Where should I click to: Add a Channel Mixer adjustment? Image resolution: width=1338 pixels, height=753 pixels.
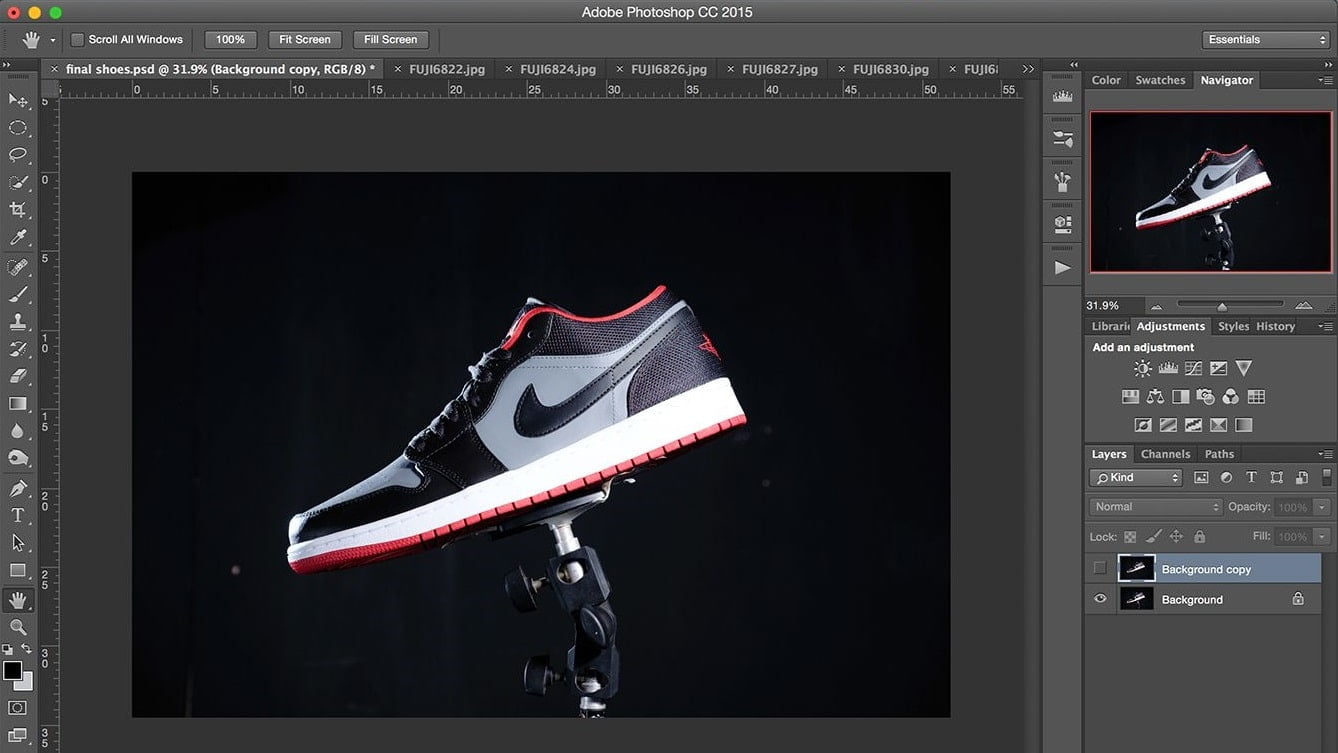coord(1231,397)
